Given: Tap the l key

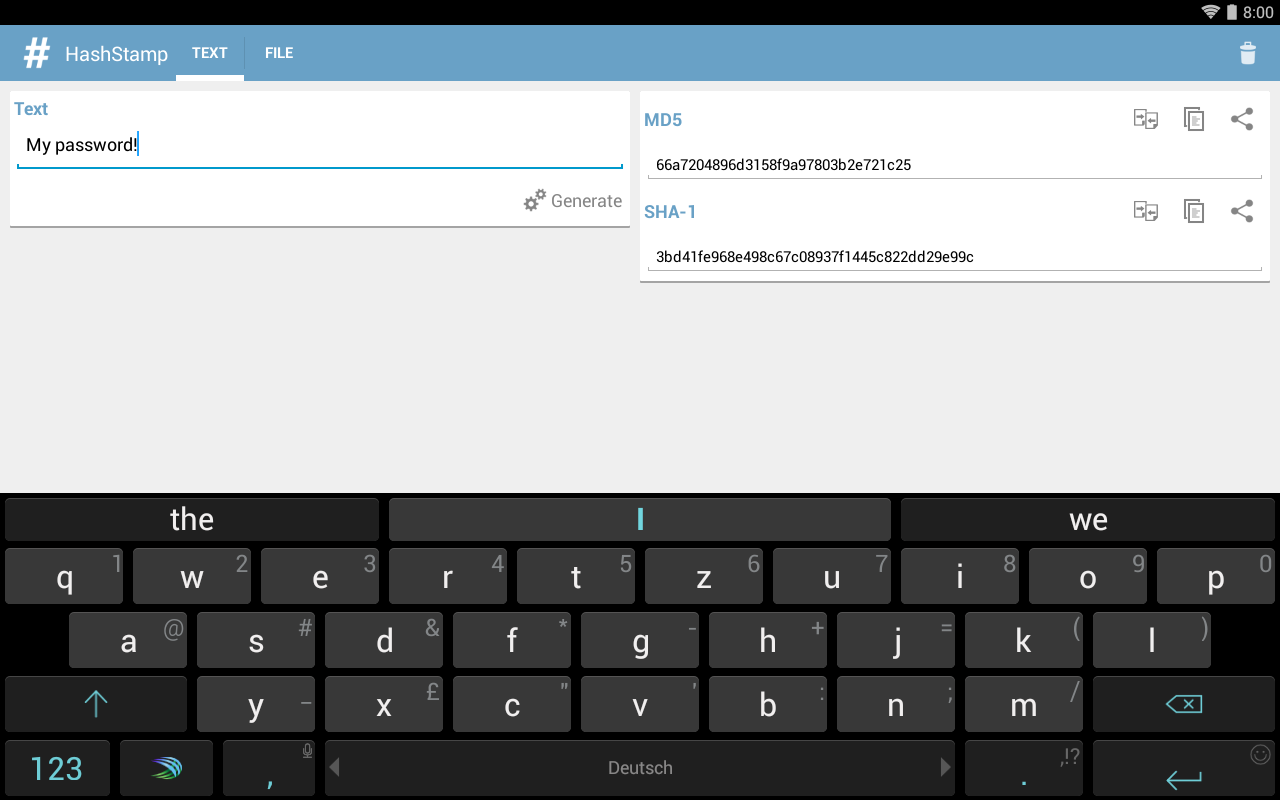Looking at the screenshot, I should [x=1152, y=640].
